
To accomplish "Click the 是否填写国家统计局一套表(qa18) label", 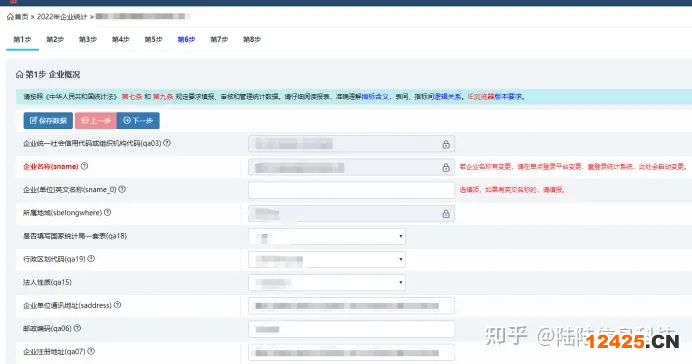I will [75, 236].
